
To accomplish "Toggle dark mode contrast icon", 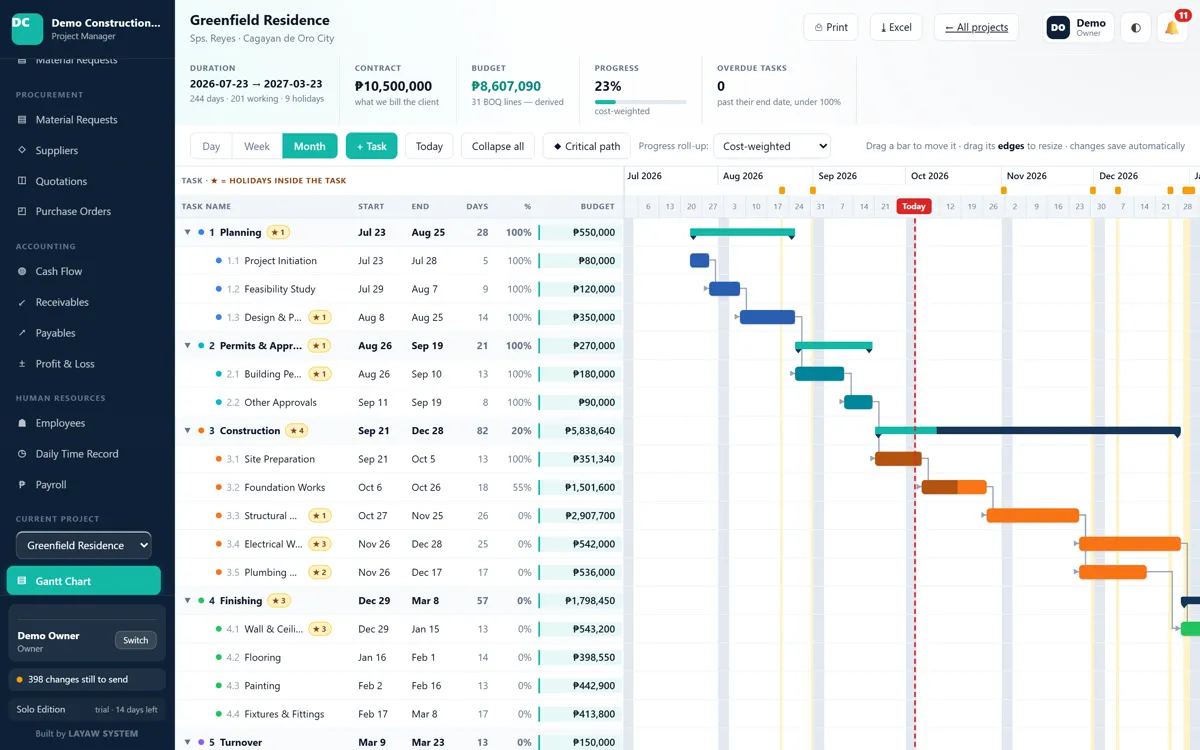I will (x=1135, y=28).
